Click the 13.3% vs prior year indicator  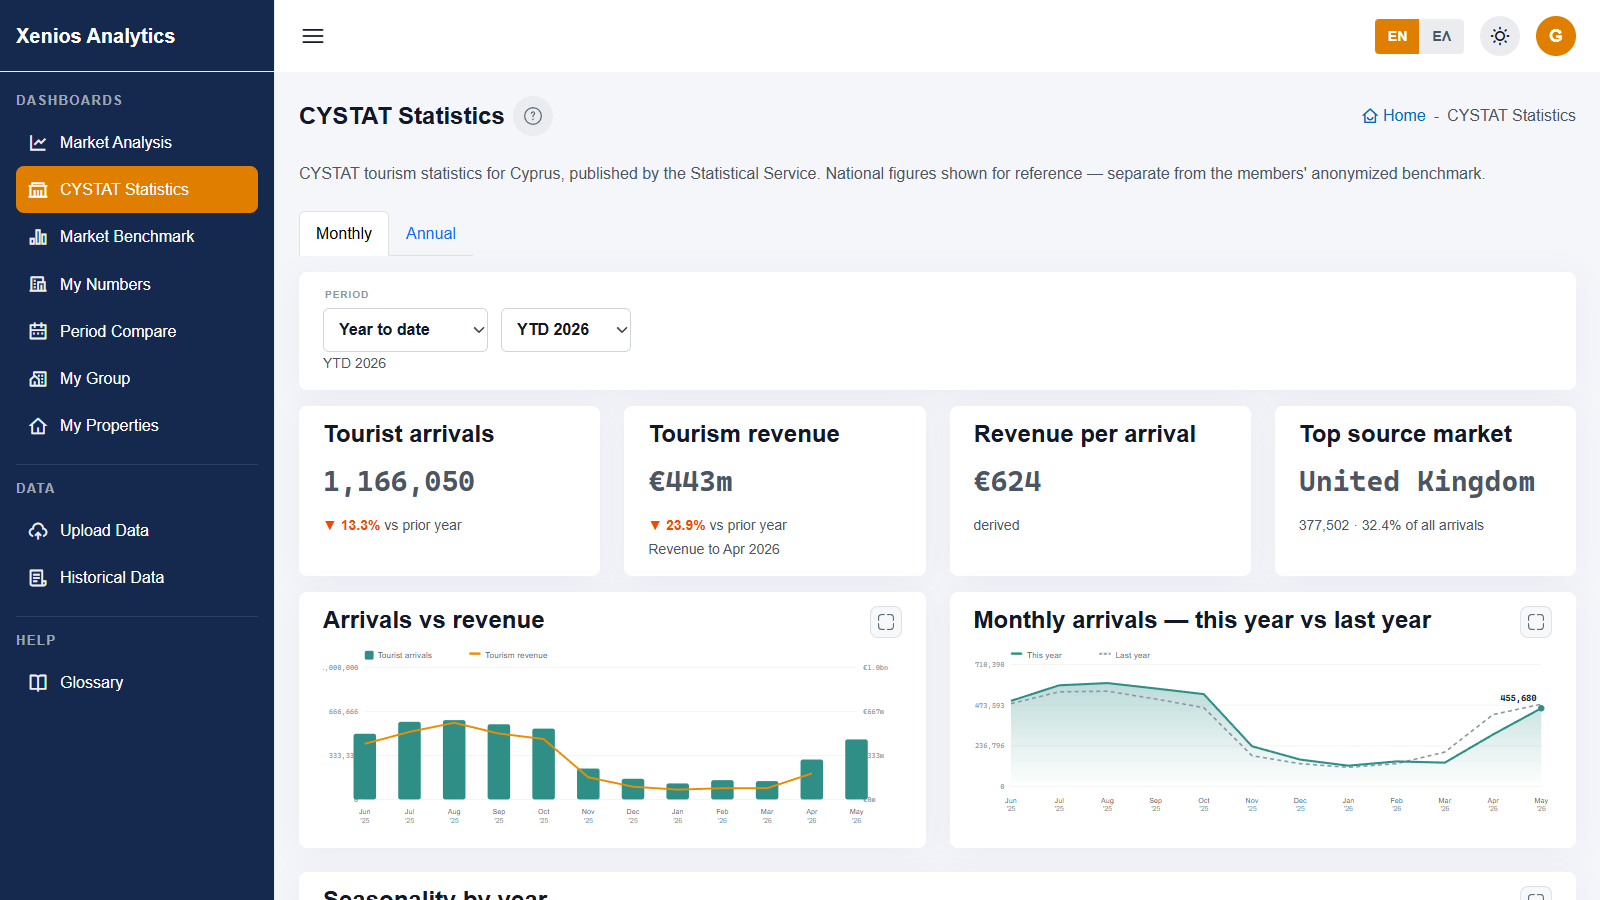(x=393, y=525)
